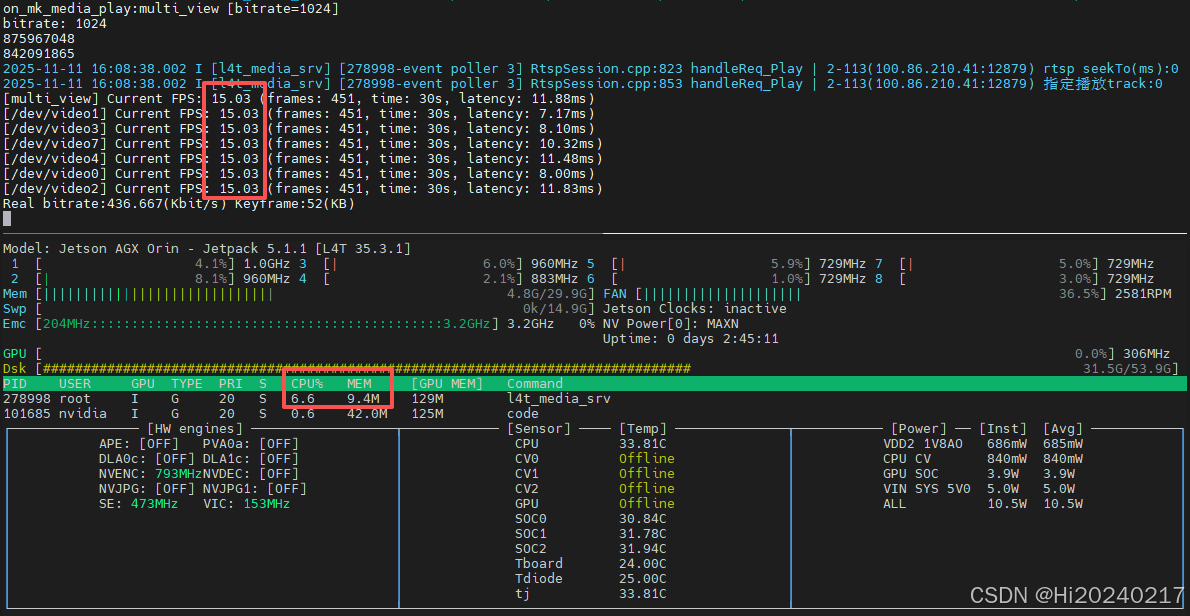Click the Tboard temperature 24.00C
The image size is (1190, 616).
[x=643, y=564]
